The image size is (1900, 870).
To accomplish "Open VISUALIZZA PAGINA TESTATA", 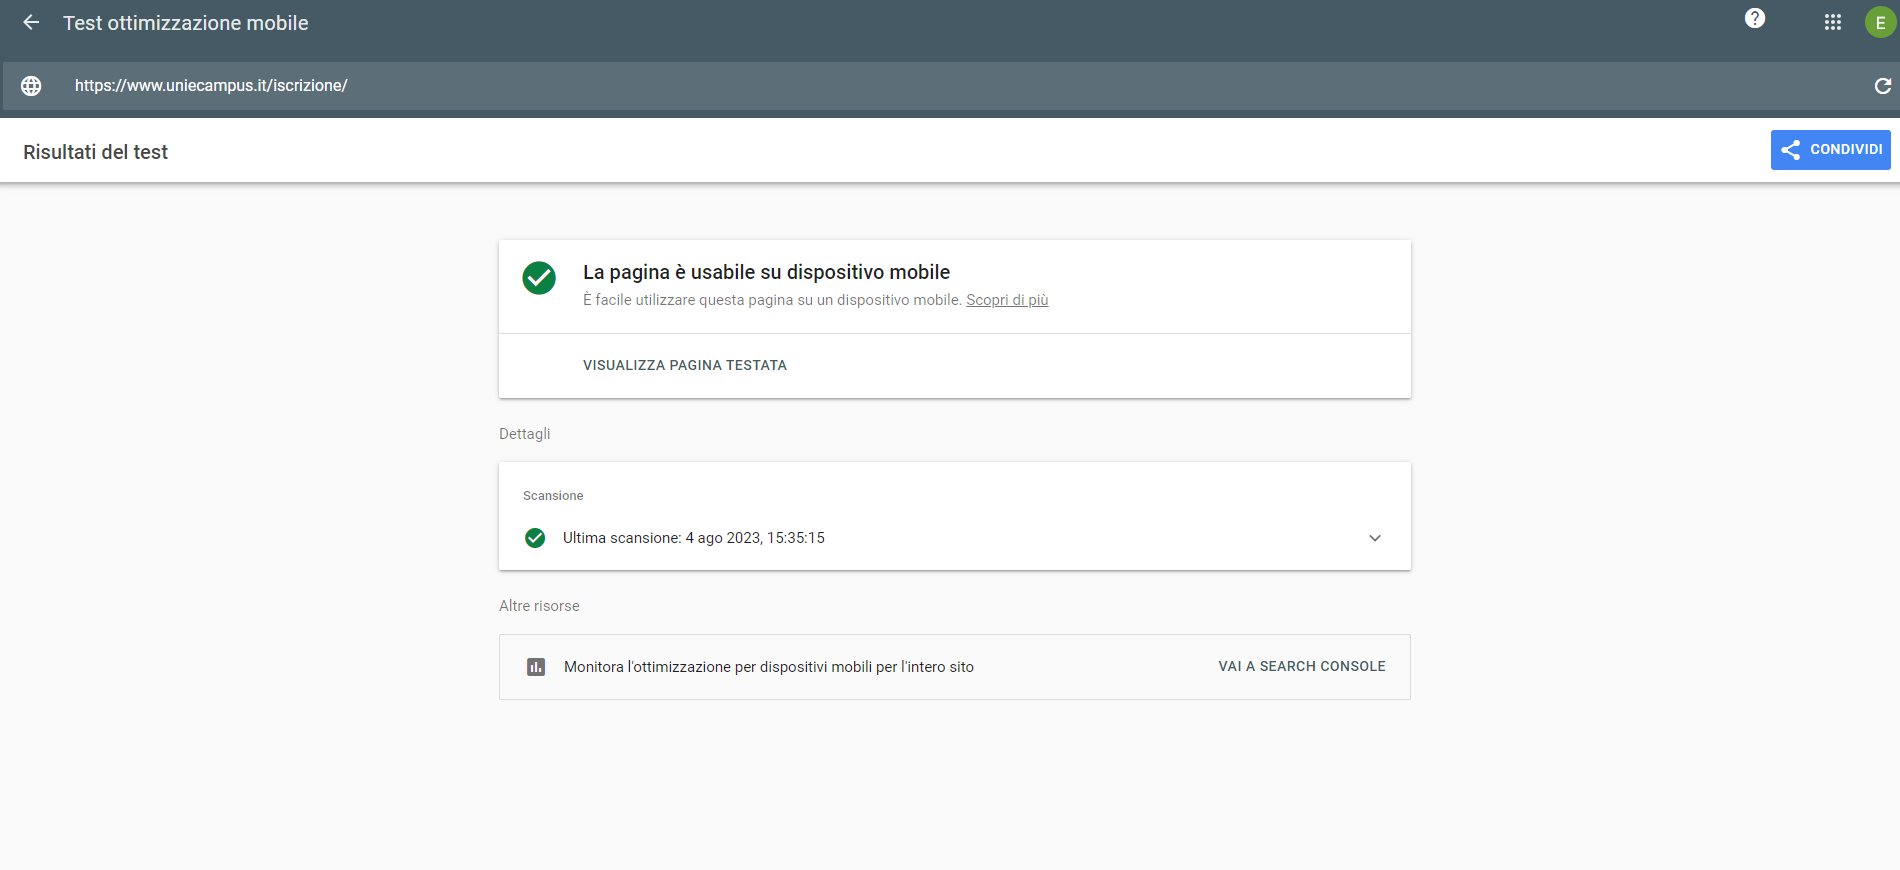I will tap(684, 365).
